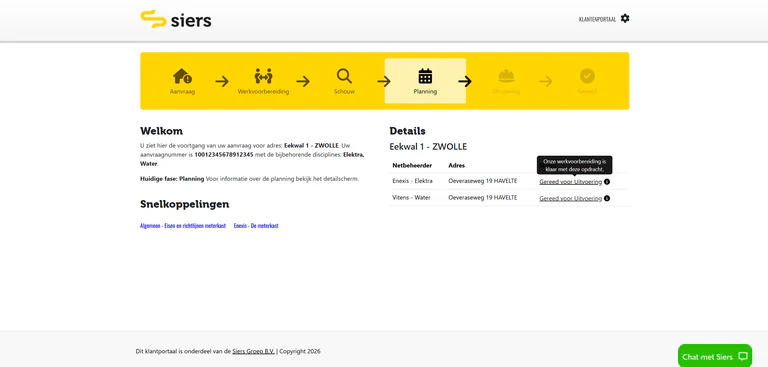Open the Klantenportaal menu label
This screenshot has width=768, height=367.
(597, 20)
